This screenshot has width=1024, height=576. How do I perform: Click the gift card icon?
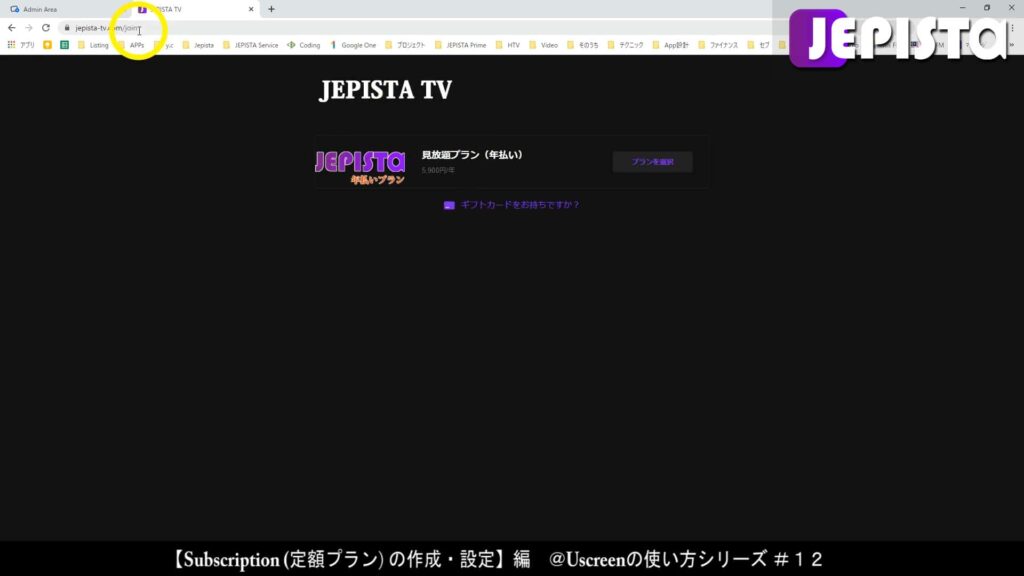[x=449, y=205]
